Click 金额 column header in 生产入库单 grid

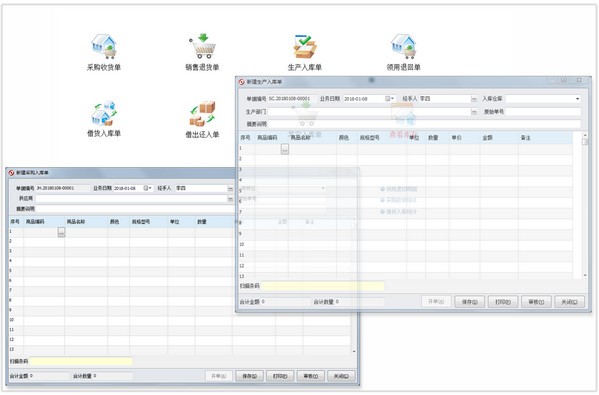point(499,138)
